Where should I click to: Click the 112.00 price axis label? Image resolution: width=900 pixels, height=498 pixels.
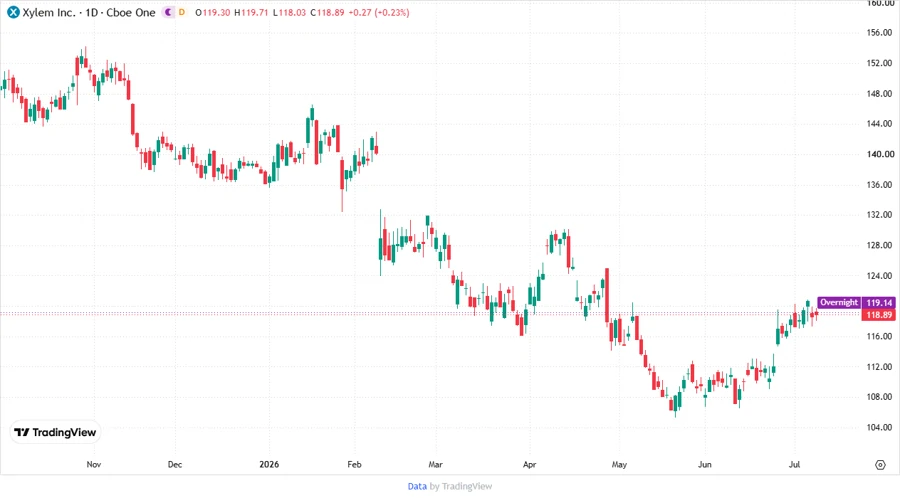(x=880, y=367)
